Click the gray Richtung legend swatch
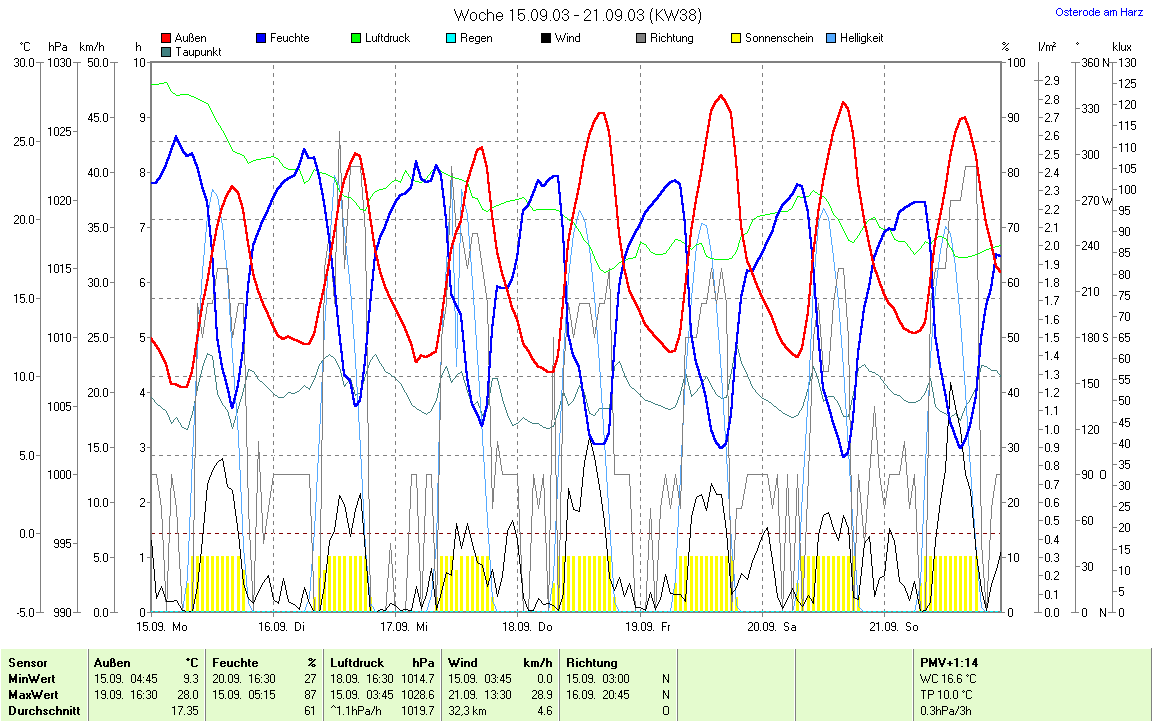Viewport: 1152px width, 721px height. click(640, 38)
